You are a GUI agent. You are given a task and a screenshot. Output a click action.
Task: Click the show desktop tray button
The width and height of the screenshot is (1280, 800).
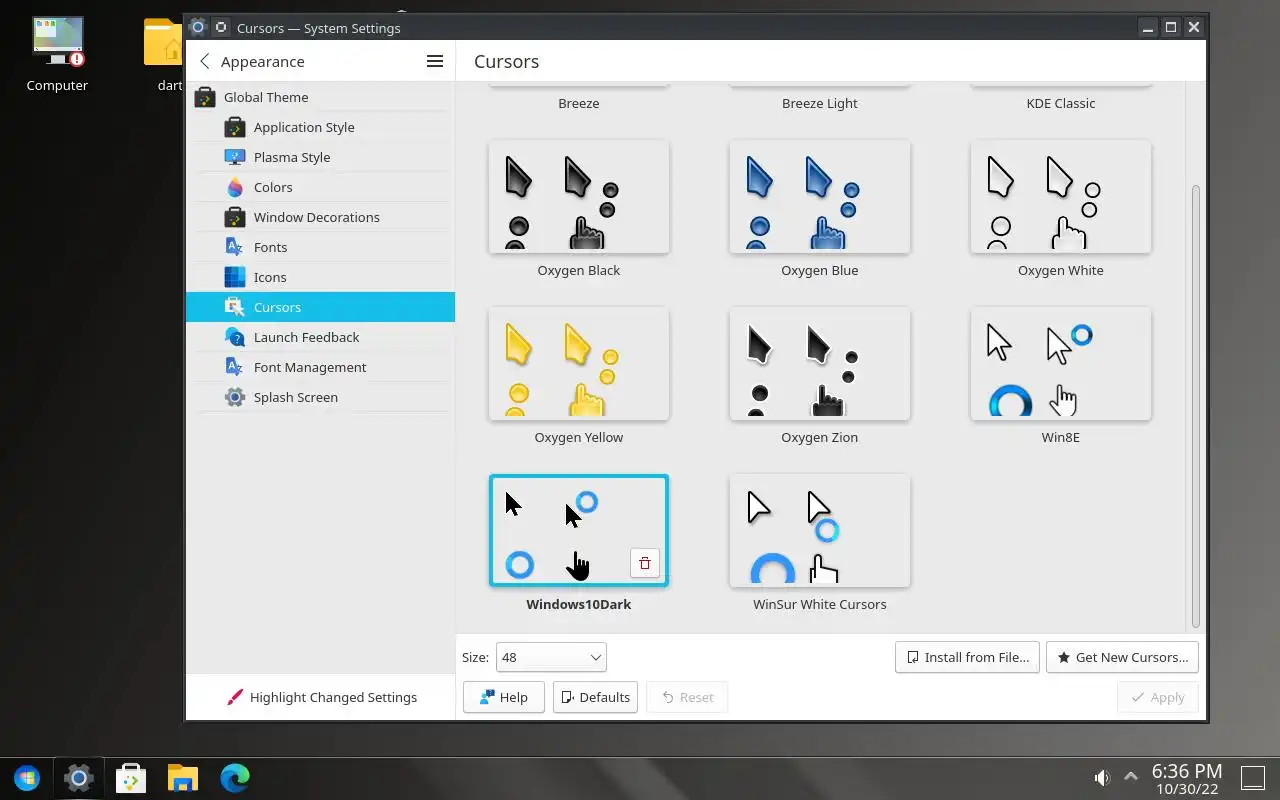point(1253,778)
